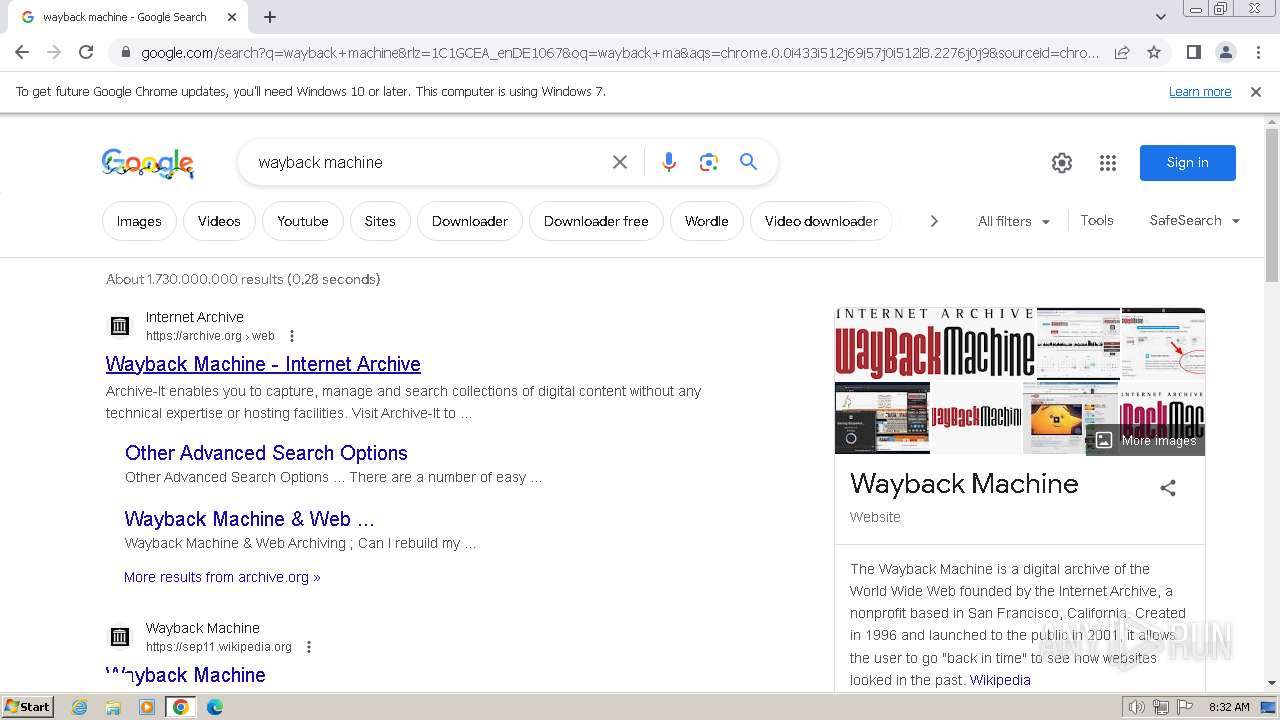
Task: Select the Sites filter chip
Action: (380, 221)
